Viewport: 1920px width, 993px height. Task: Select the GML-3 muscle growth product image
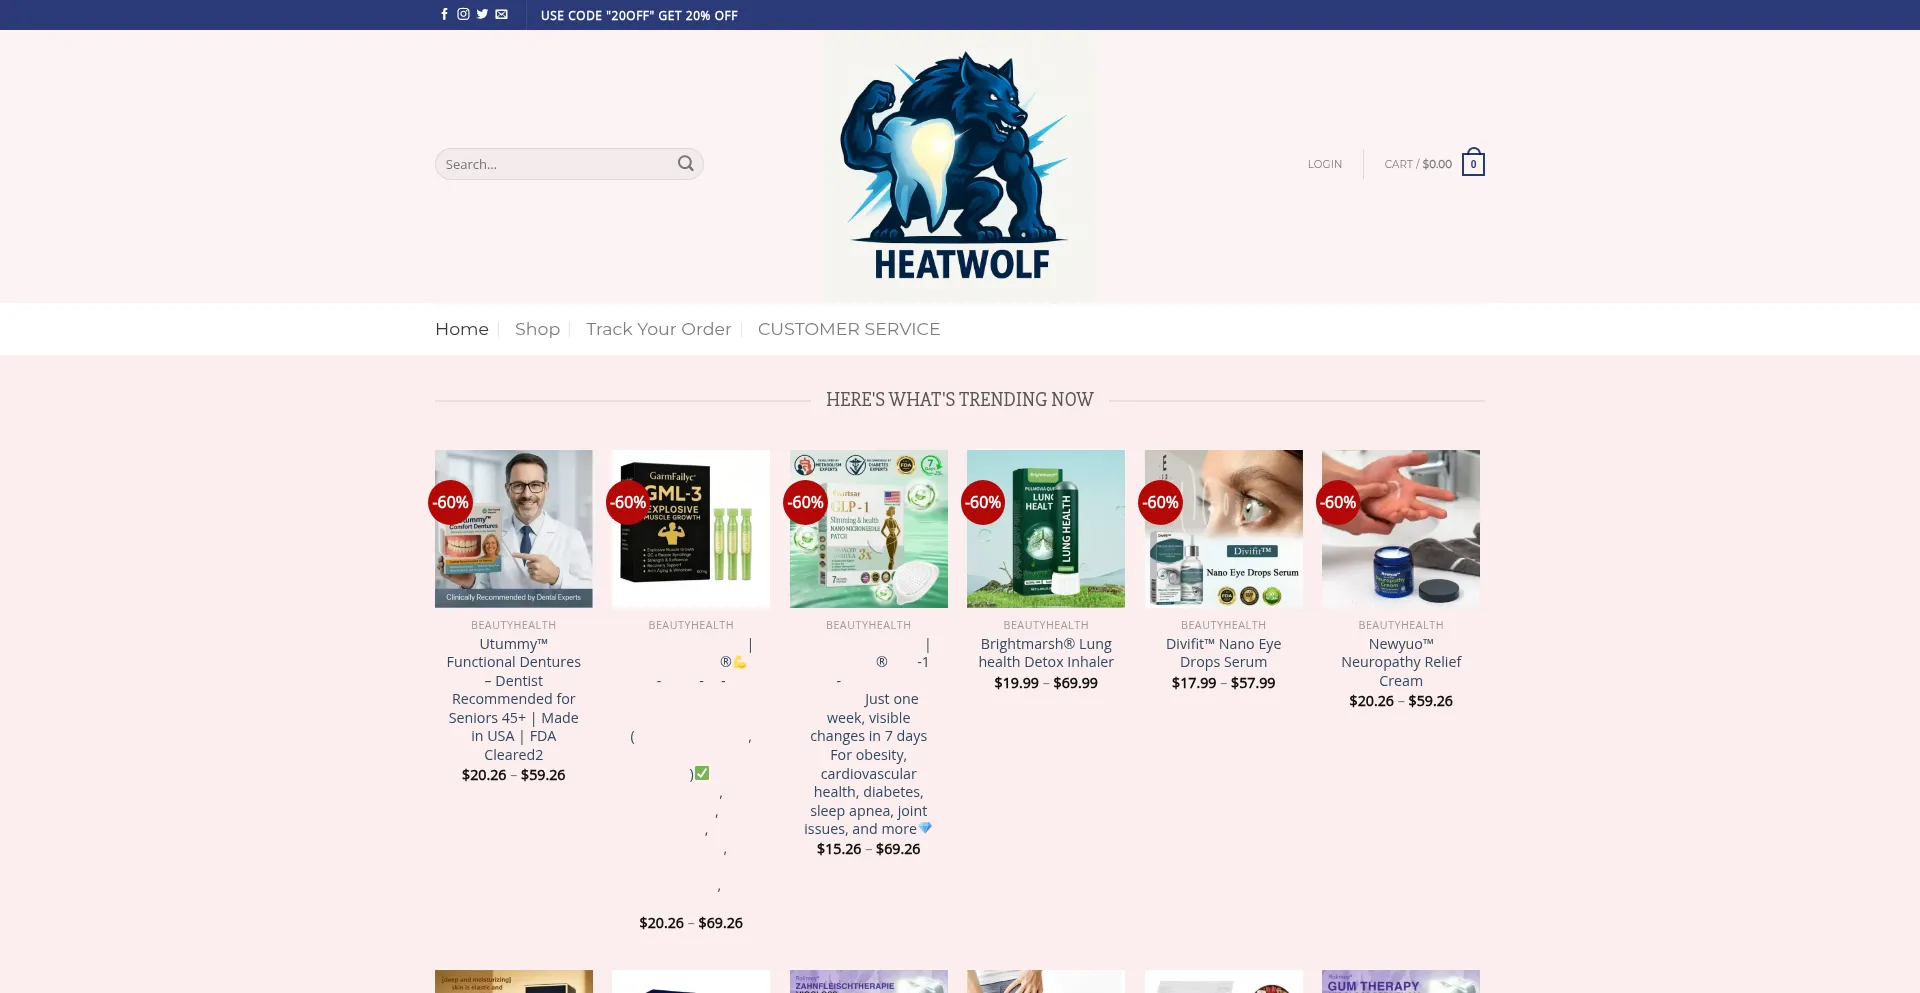691,529
